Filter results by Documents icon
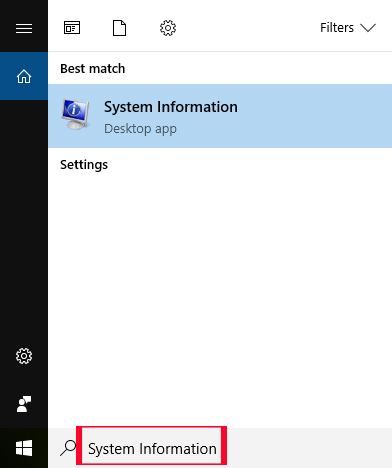The height and width of the screenshot is (468, 392). pyautogui.click(x=119, y=28)
